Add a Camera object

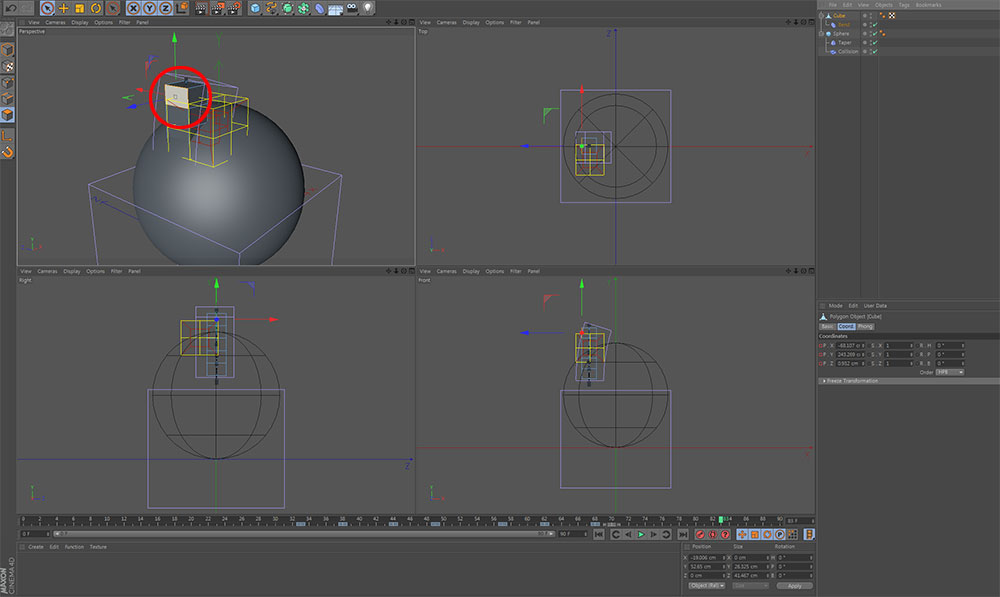[352, 8]
